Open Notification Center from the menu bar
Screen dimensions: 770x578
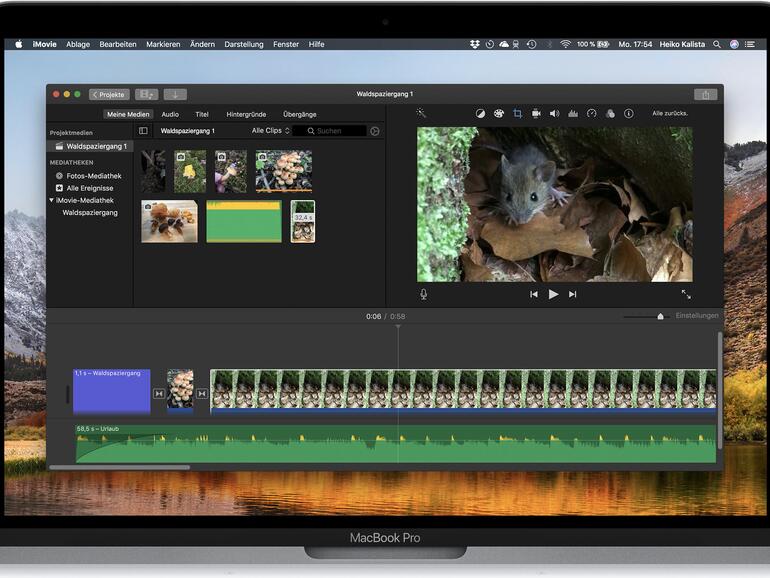[750, 44]
